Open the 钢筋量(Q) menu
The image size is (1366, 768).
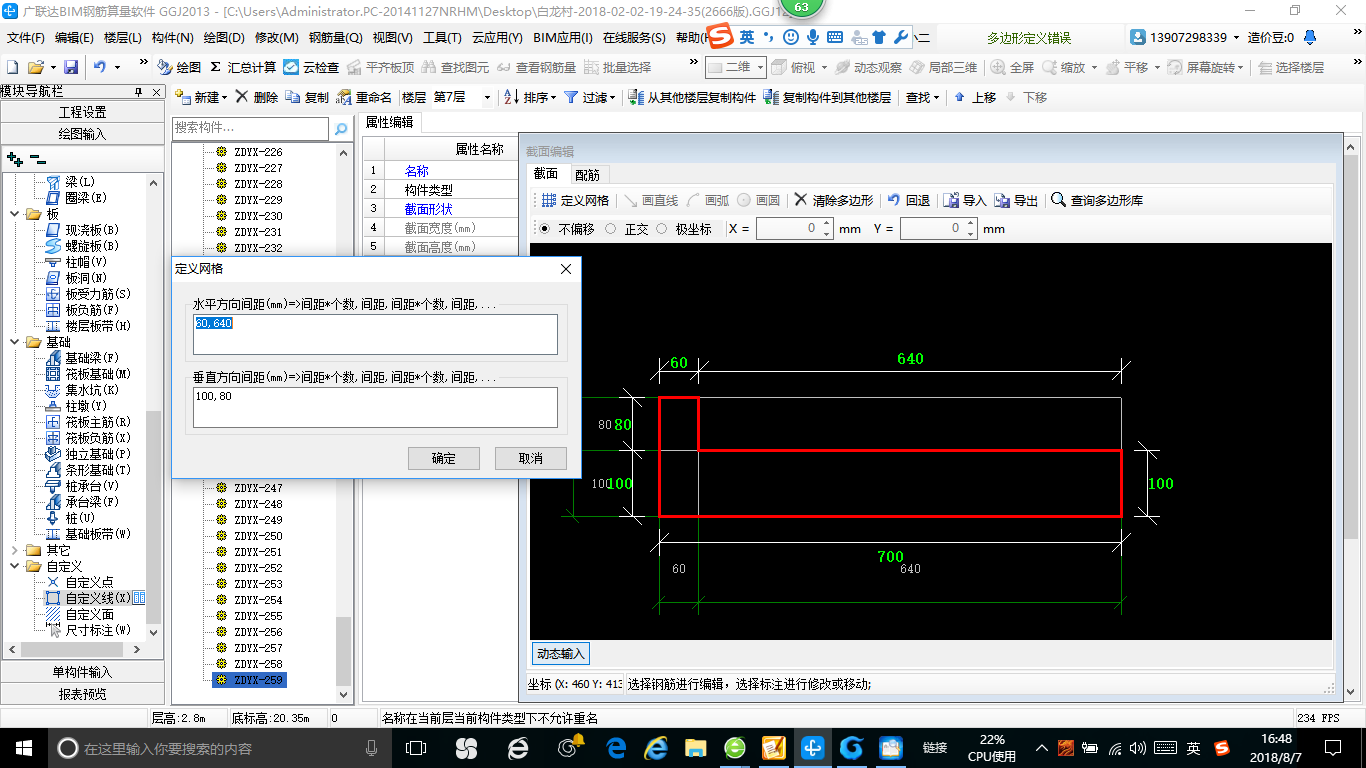(x=335, y=38)
